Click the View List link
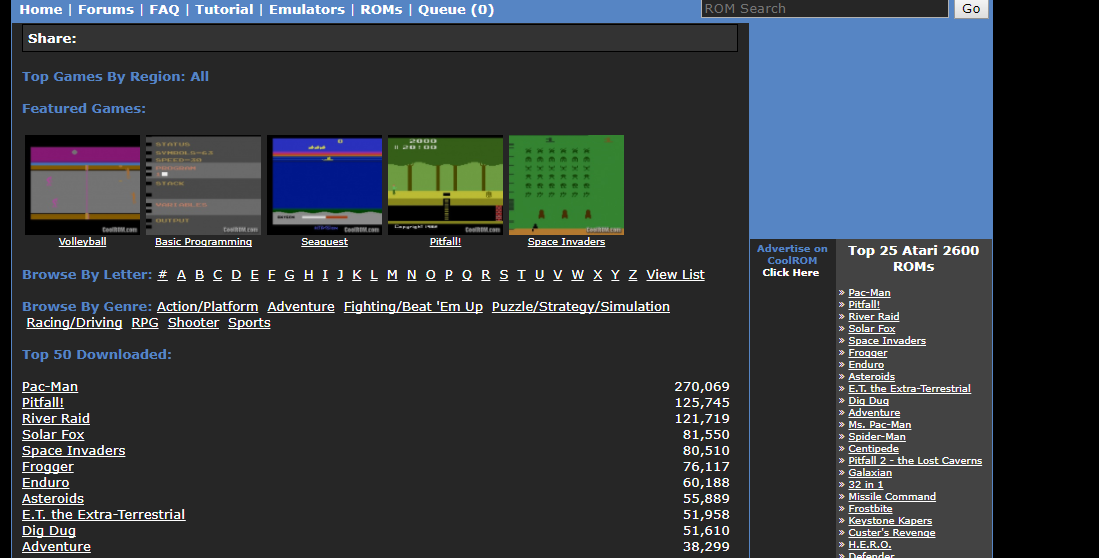 tap(676, 275)
